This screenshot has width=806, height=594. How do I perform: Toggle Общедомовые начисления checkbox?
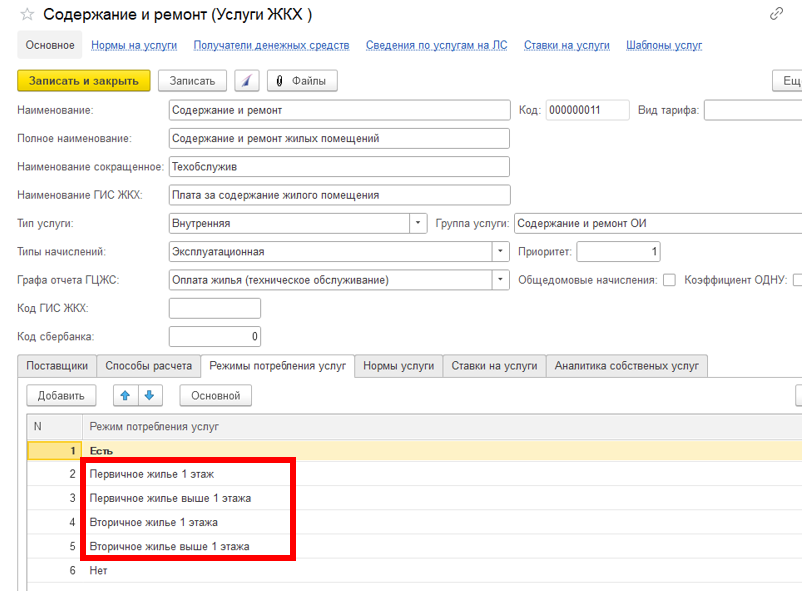(x=669, y=280)
